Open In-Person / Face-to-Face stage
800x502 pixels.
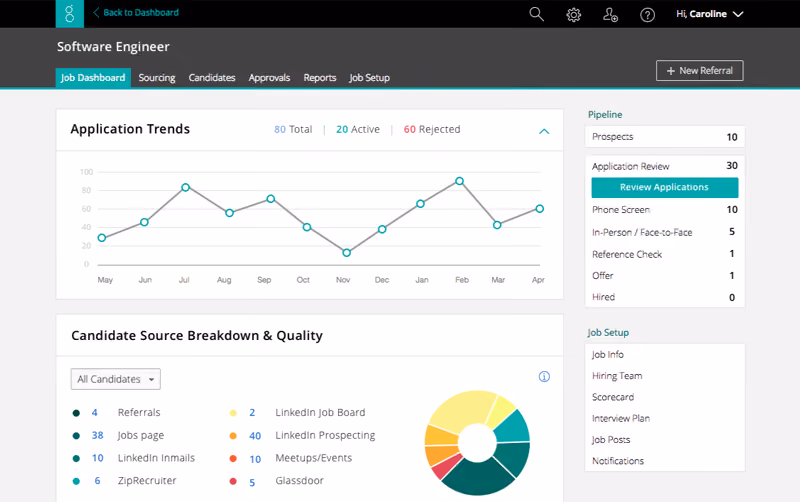[x=665, y=232]
